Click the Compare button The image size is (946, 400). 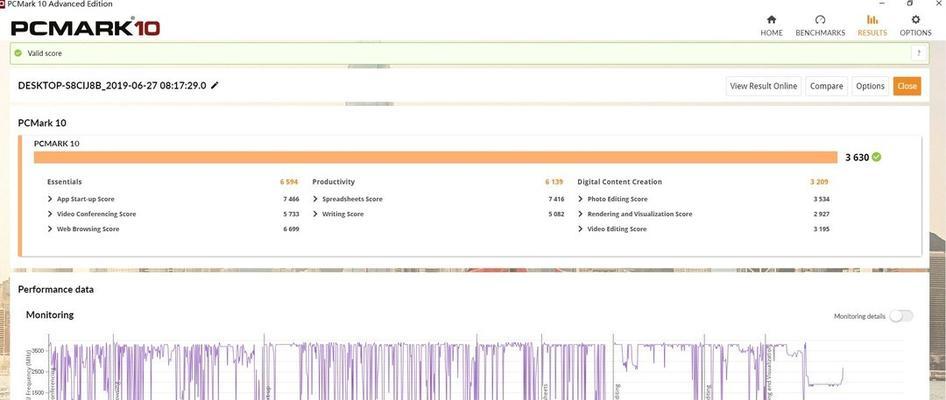click(827, 86)
